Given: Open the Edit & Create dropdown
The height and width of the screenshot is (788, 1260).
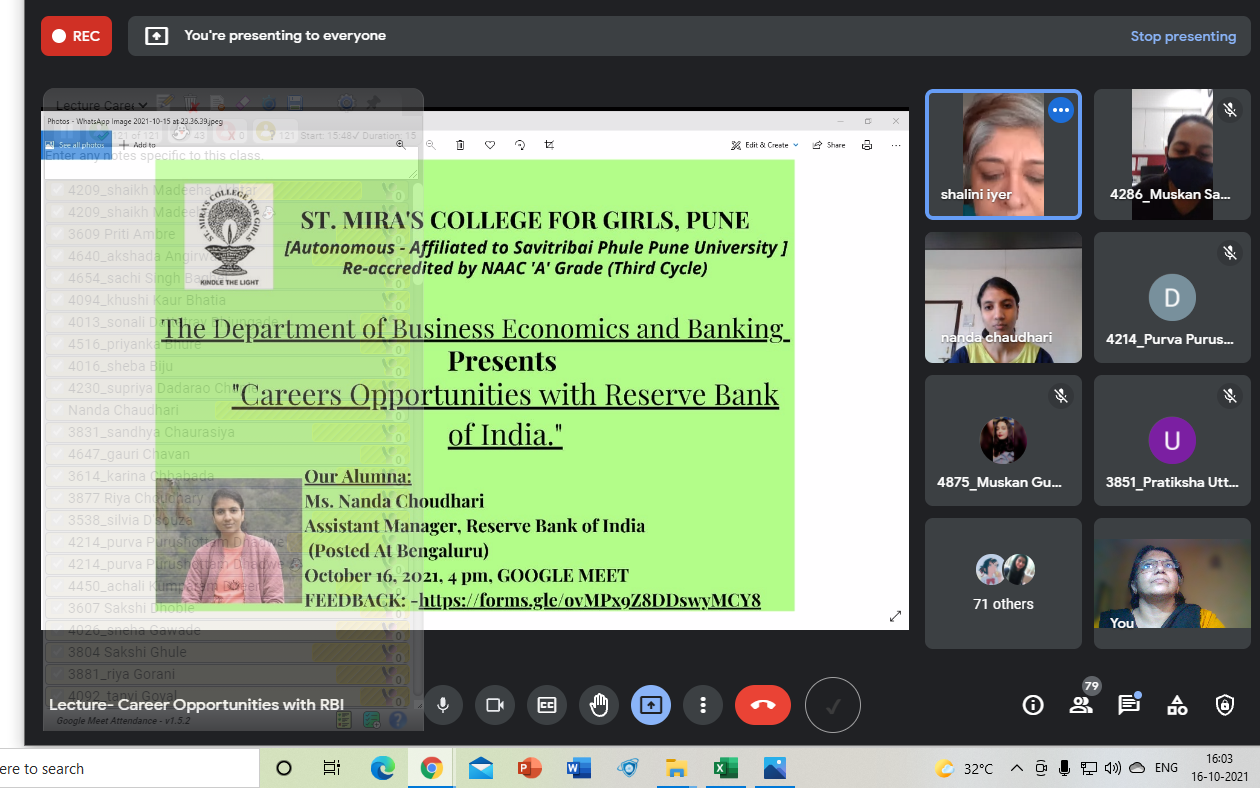Looking at the screenshot, I should point(765,145).
